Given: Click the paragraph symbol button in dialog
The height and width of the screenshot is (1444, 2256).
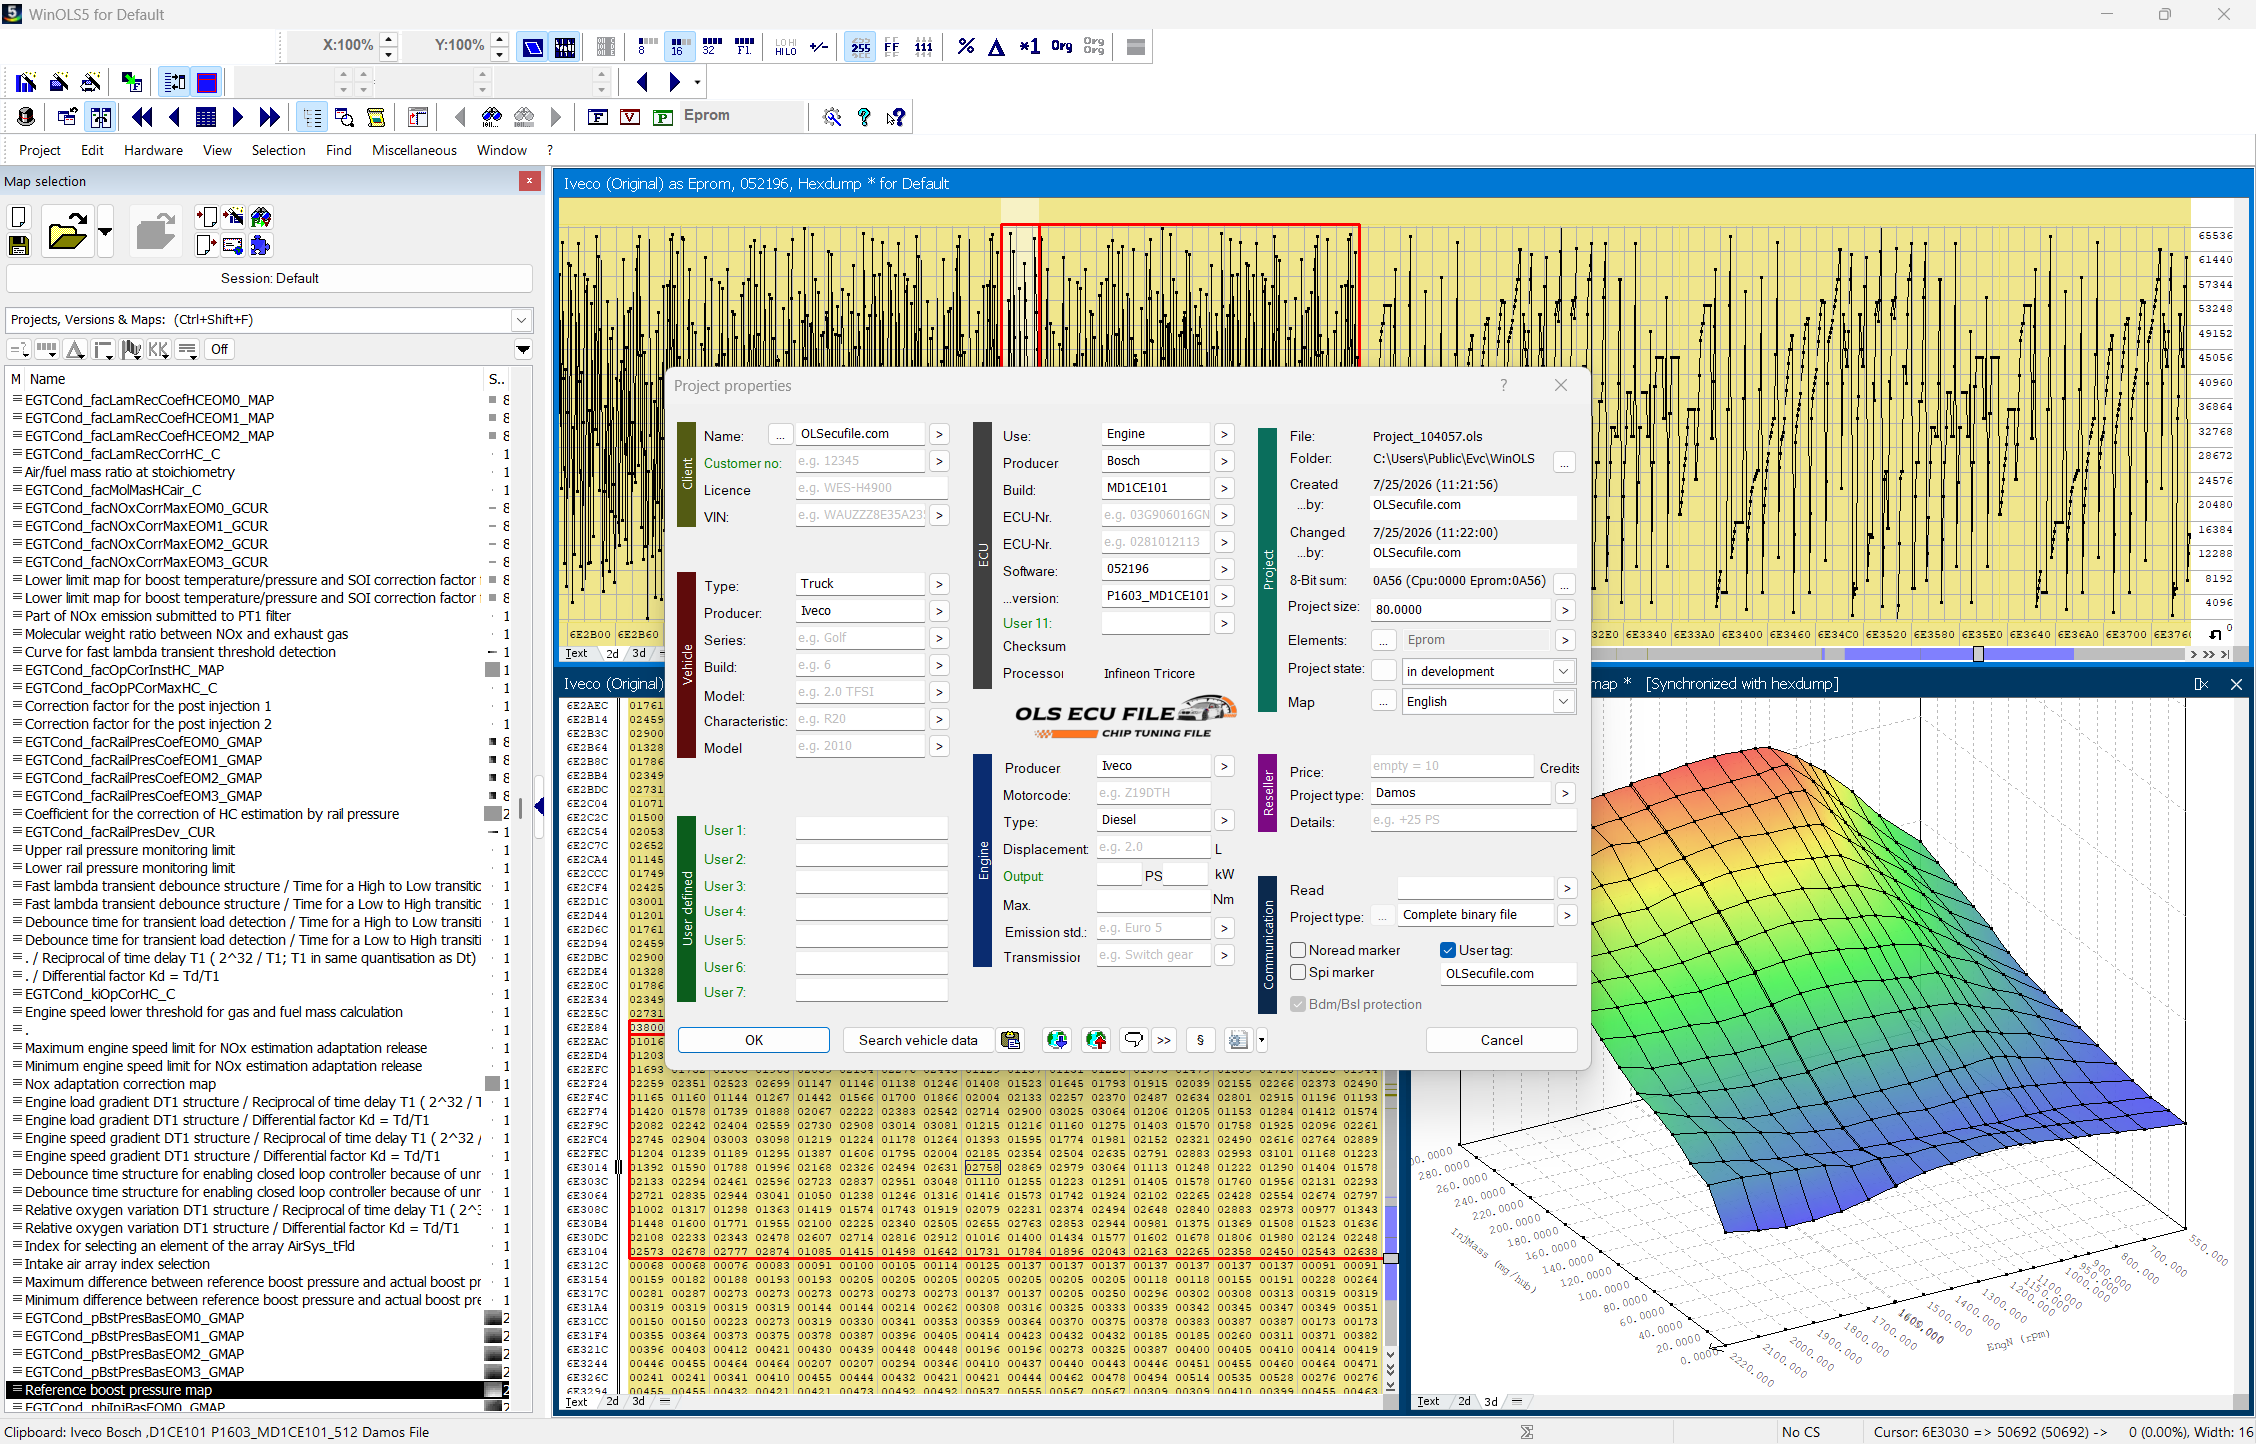Looking at the screenshot, I should tap(1200, 1040).
